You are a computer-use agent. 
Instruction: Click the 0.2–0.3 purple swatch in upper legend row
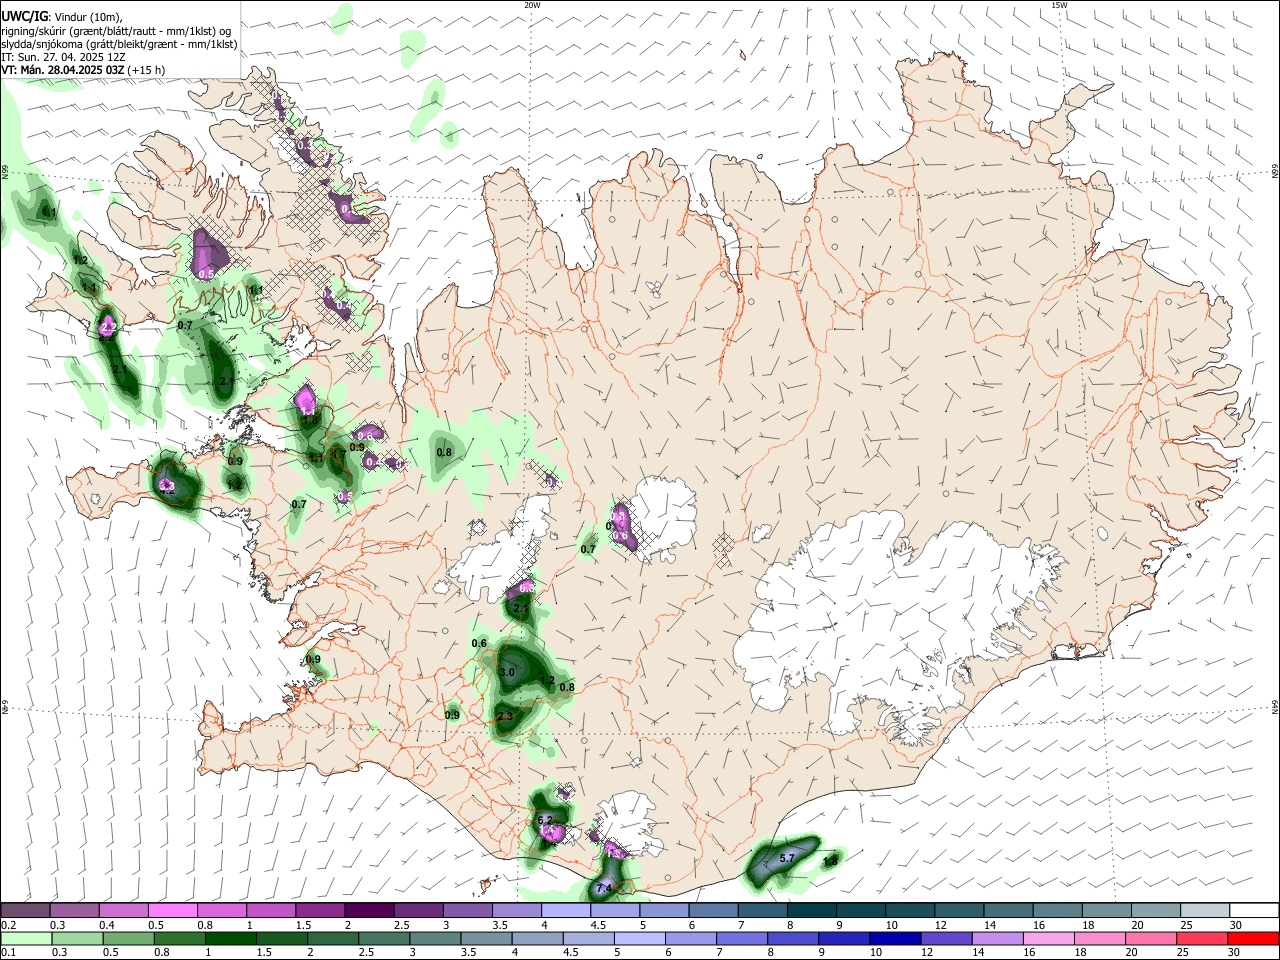[26, 910]
